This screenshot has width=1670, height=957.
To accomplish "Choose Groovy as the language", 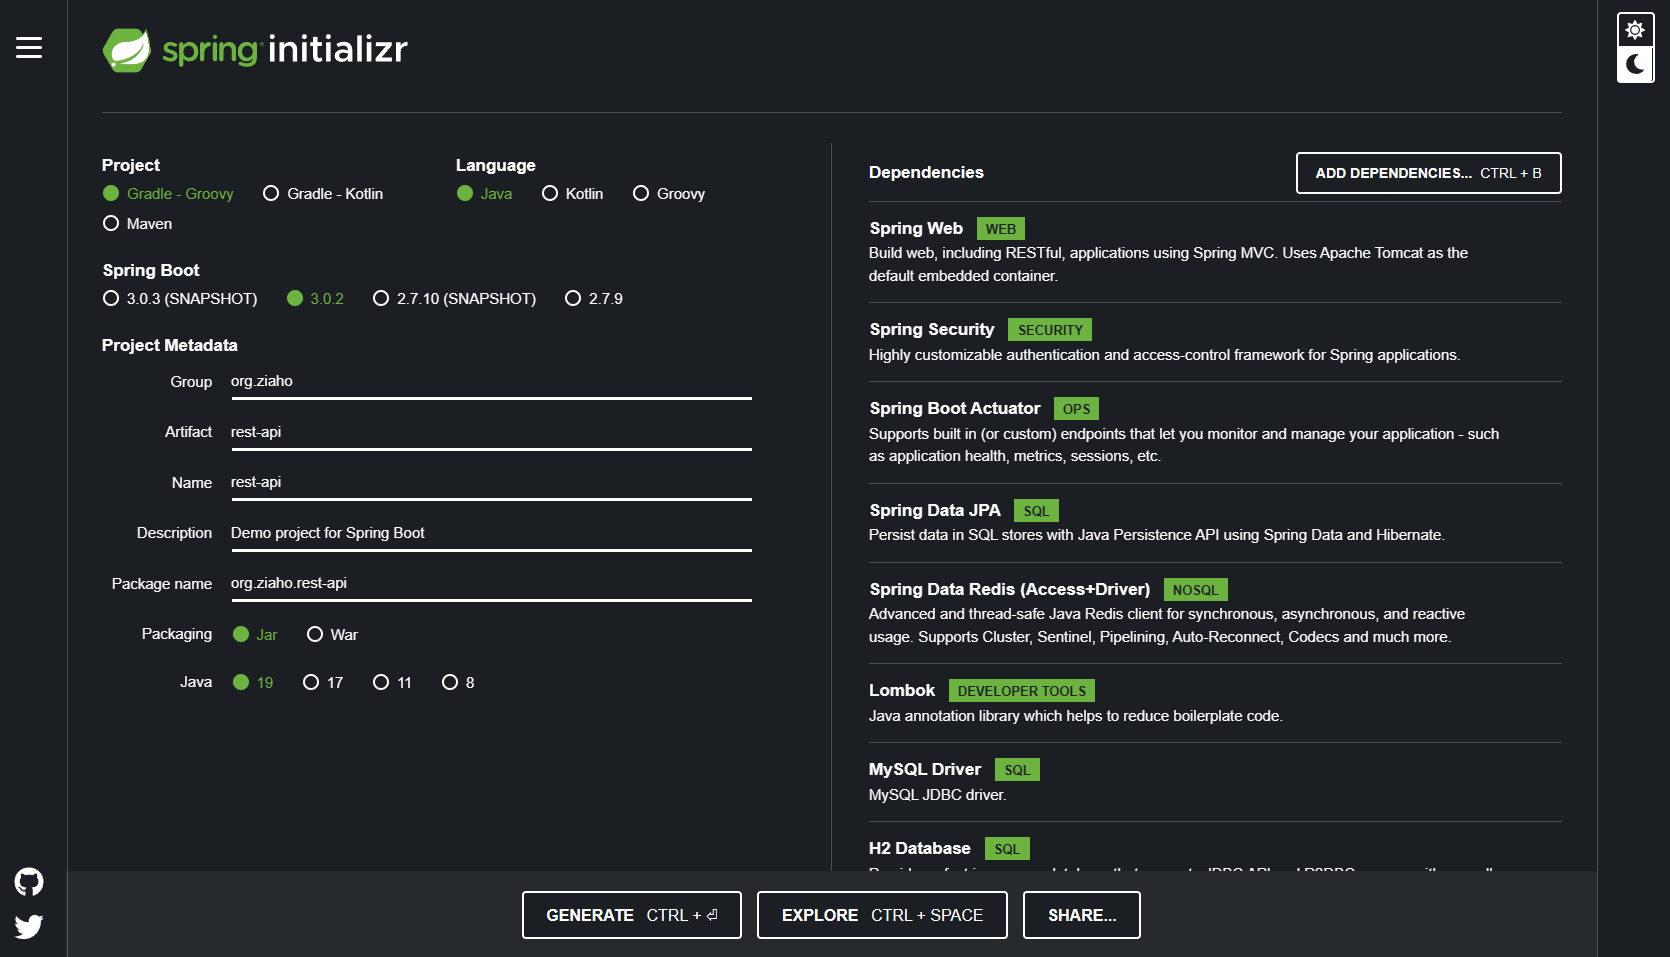I will pos(669,194).
